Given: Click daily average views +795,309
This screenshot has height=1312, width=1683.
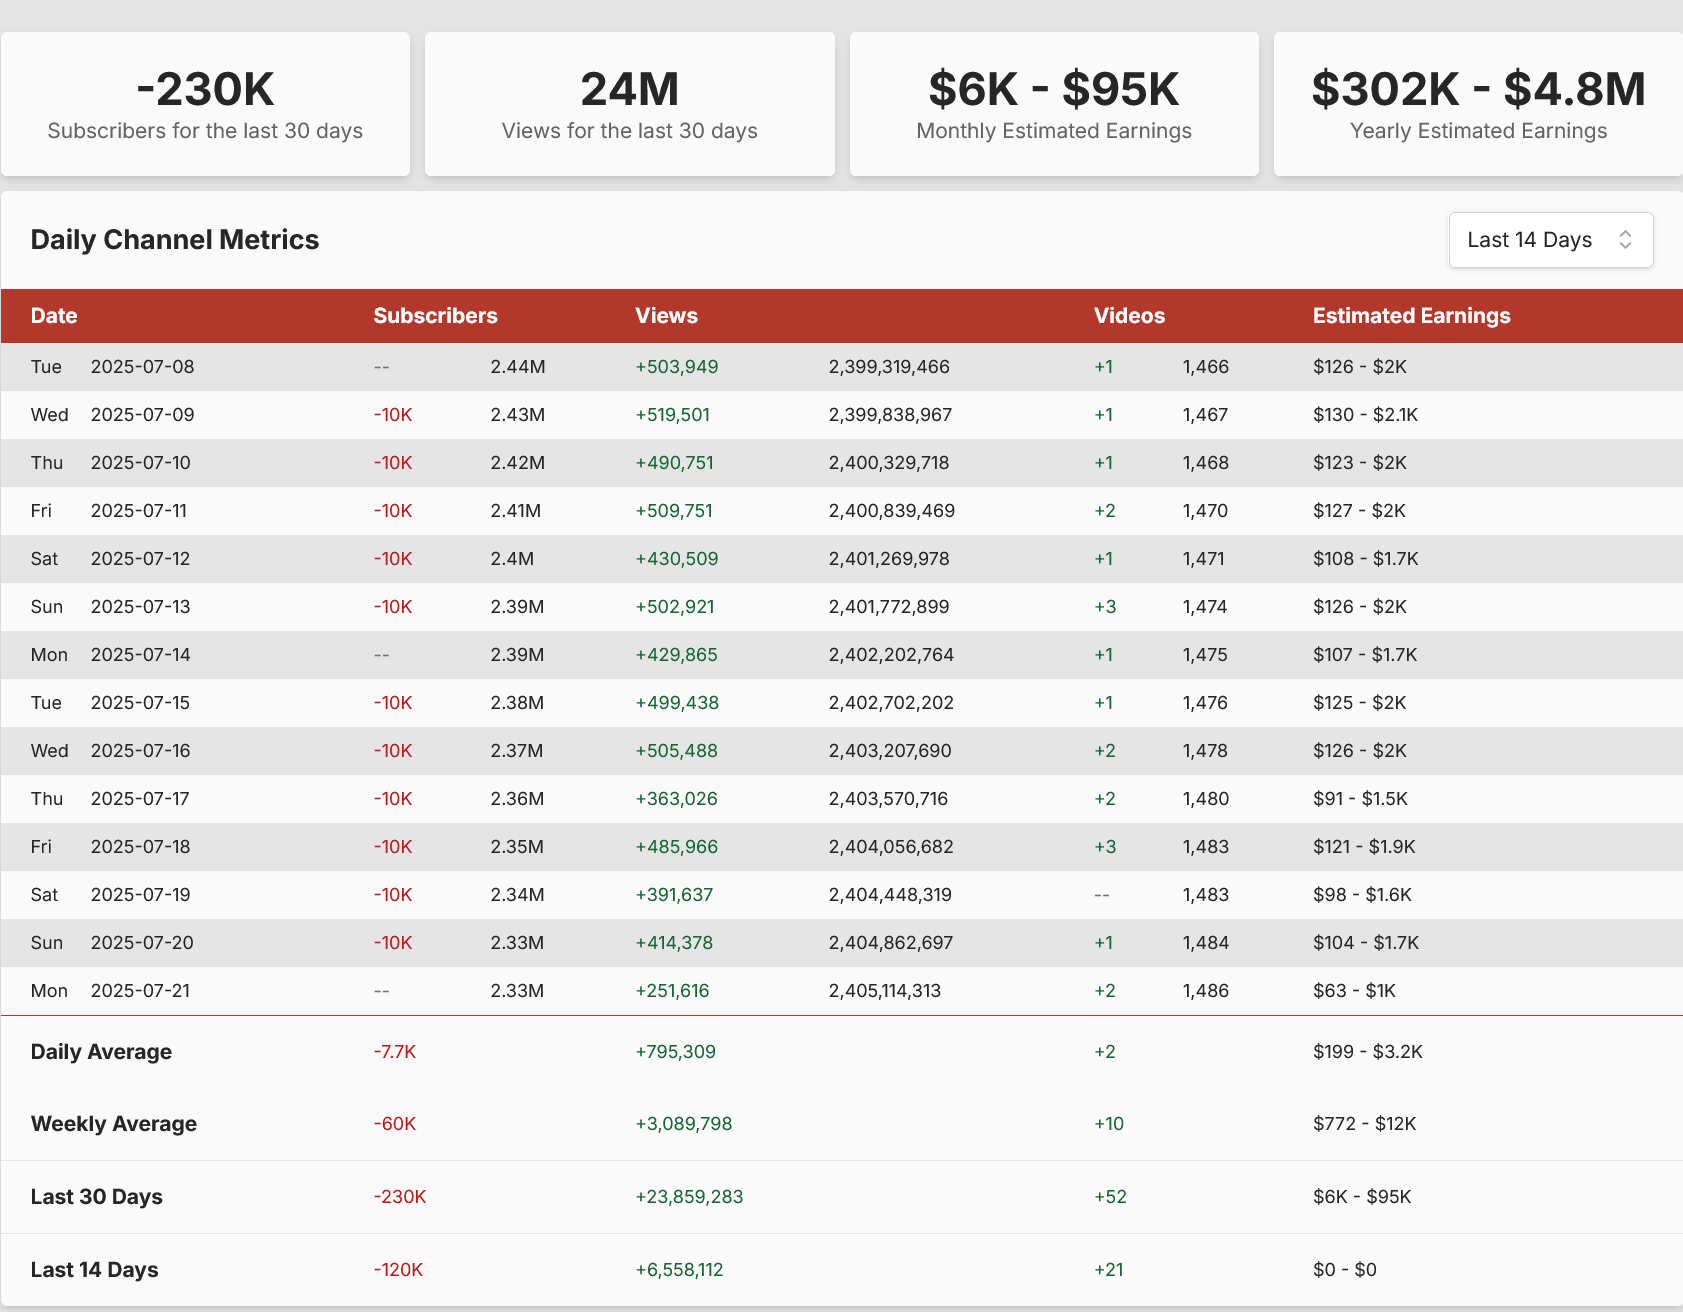Looking at the screenshot, I should click(675, 1052).
